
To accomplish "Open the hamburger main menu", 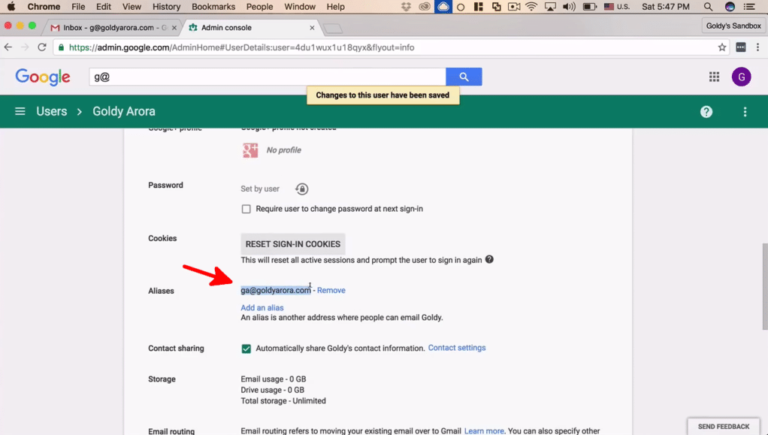I will [20, 111].
